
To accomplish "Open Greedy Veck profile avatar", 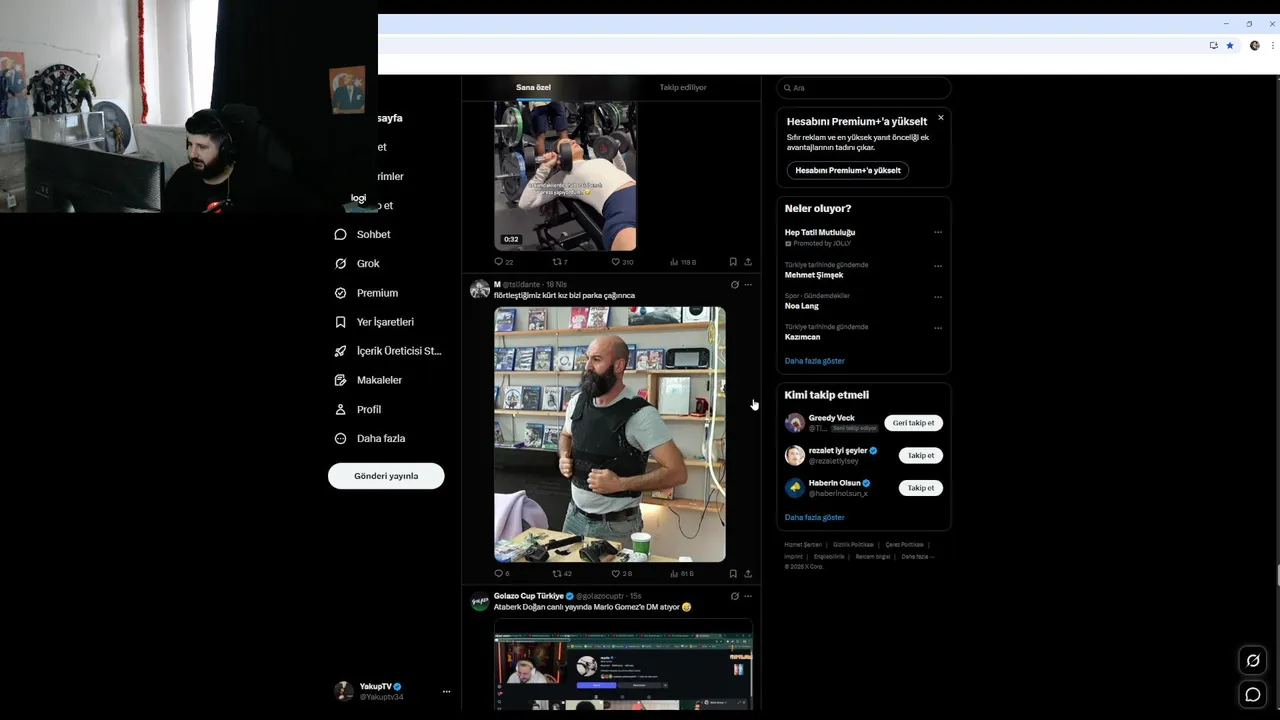I will tap(795, 423).
